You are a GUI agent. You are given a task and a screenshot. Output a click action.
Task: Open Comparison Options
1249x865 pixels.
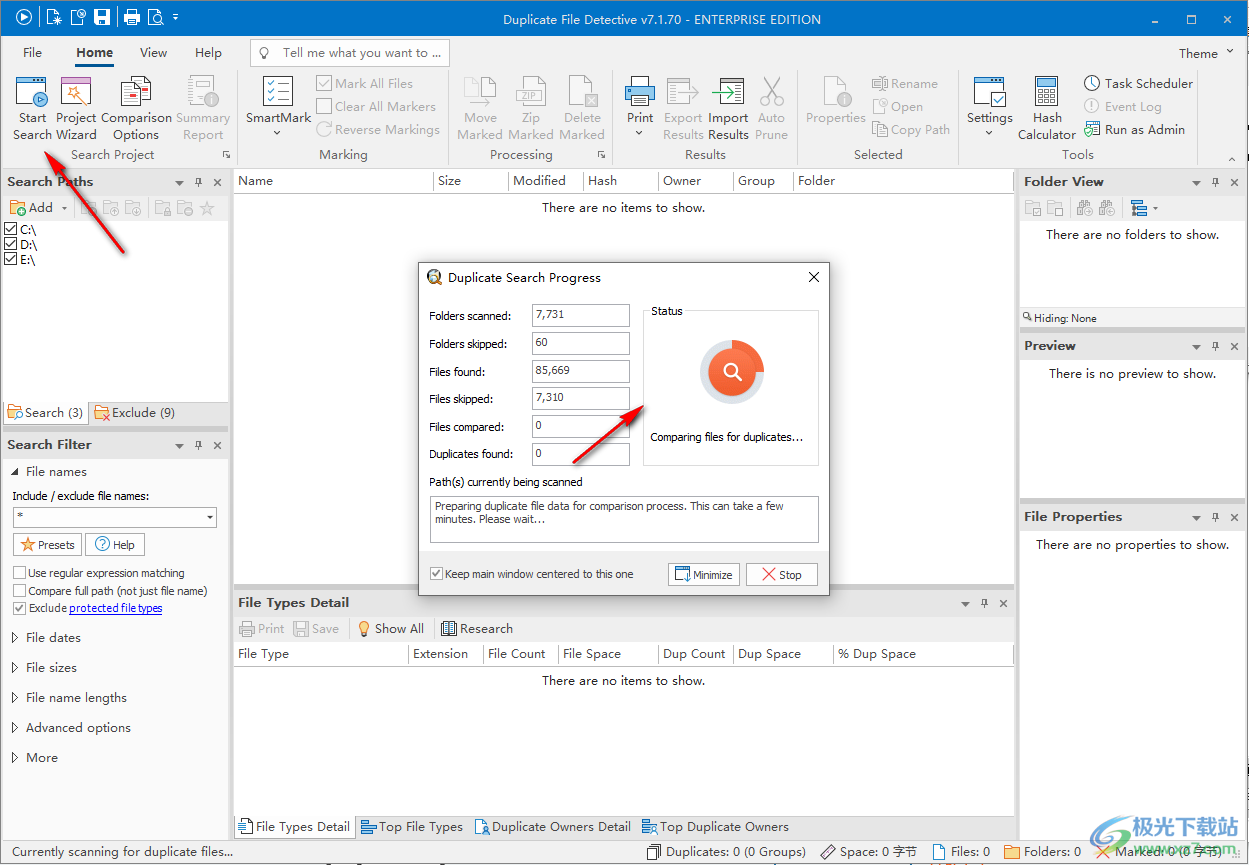(x=136, y=109)
